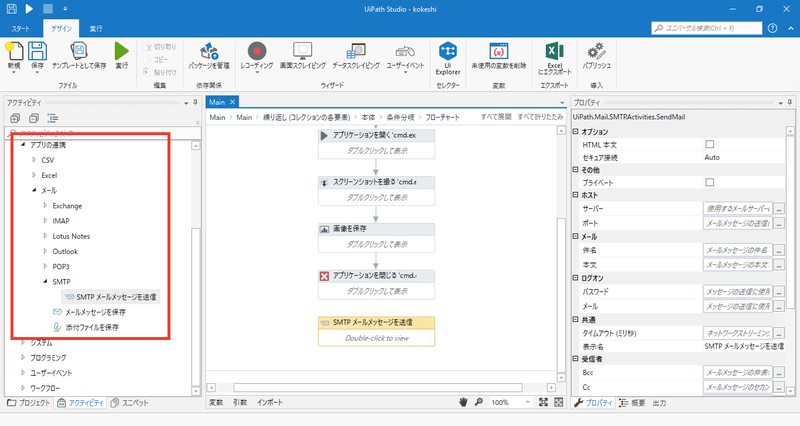This screenshot has width=800, height=426.
Task: Expand the Excel tree node
Action: click(34, 175)
